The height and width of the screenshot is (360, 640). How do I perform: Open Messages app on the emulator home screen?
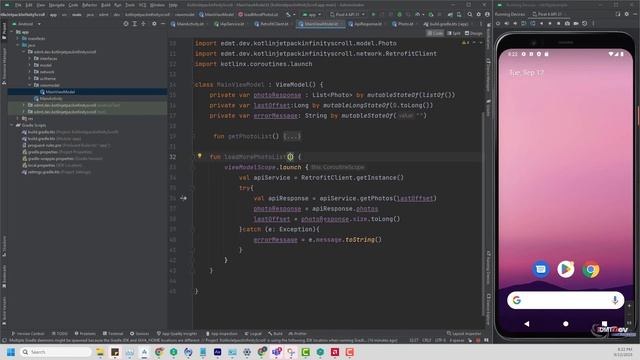point(540,269)
